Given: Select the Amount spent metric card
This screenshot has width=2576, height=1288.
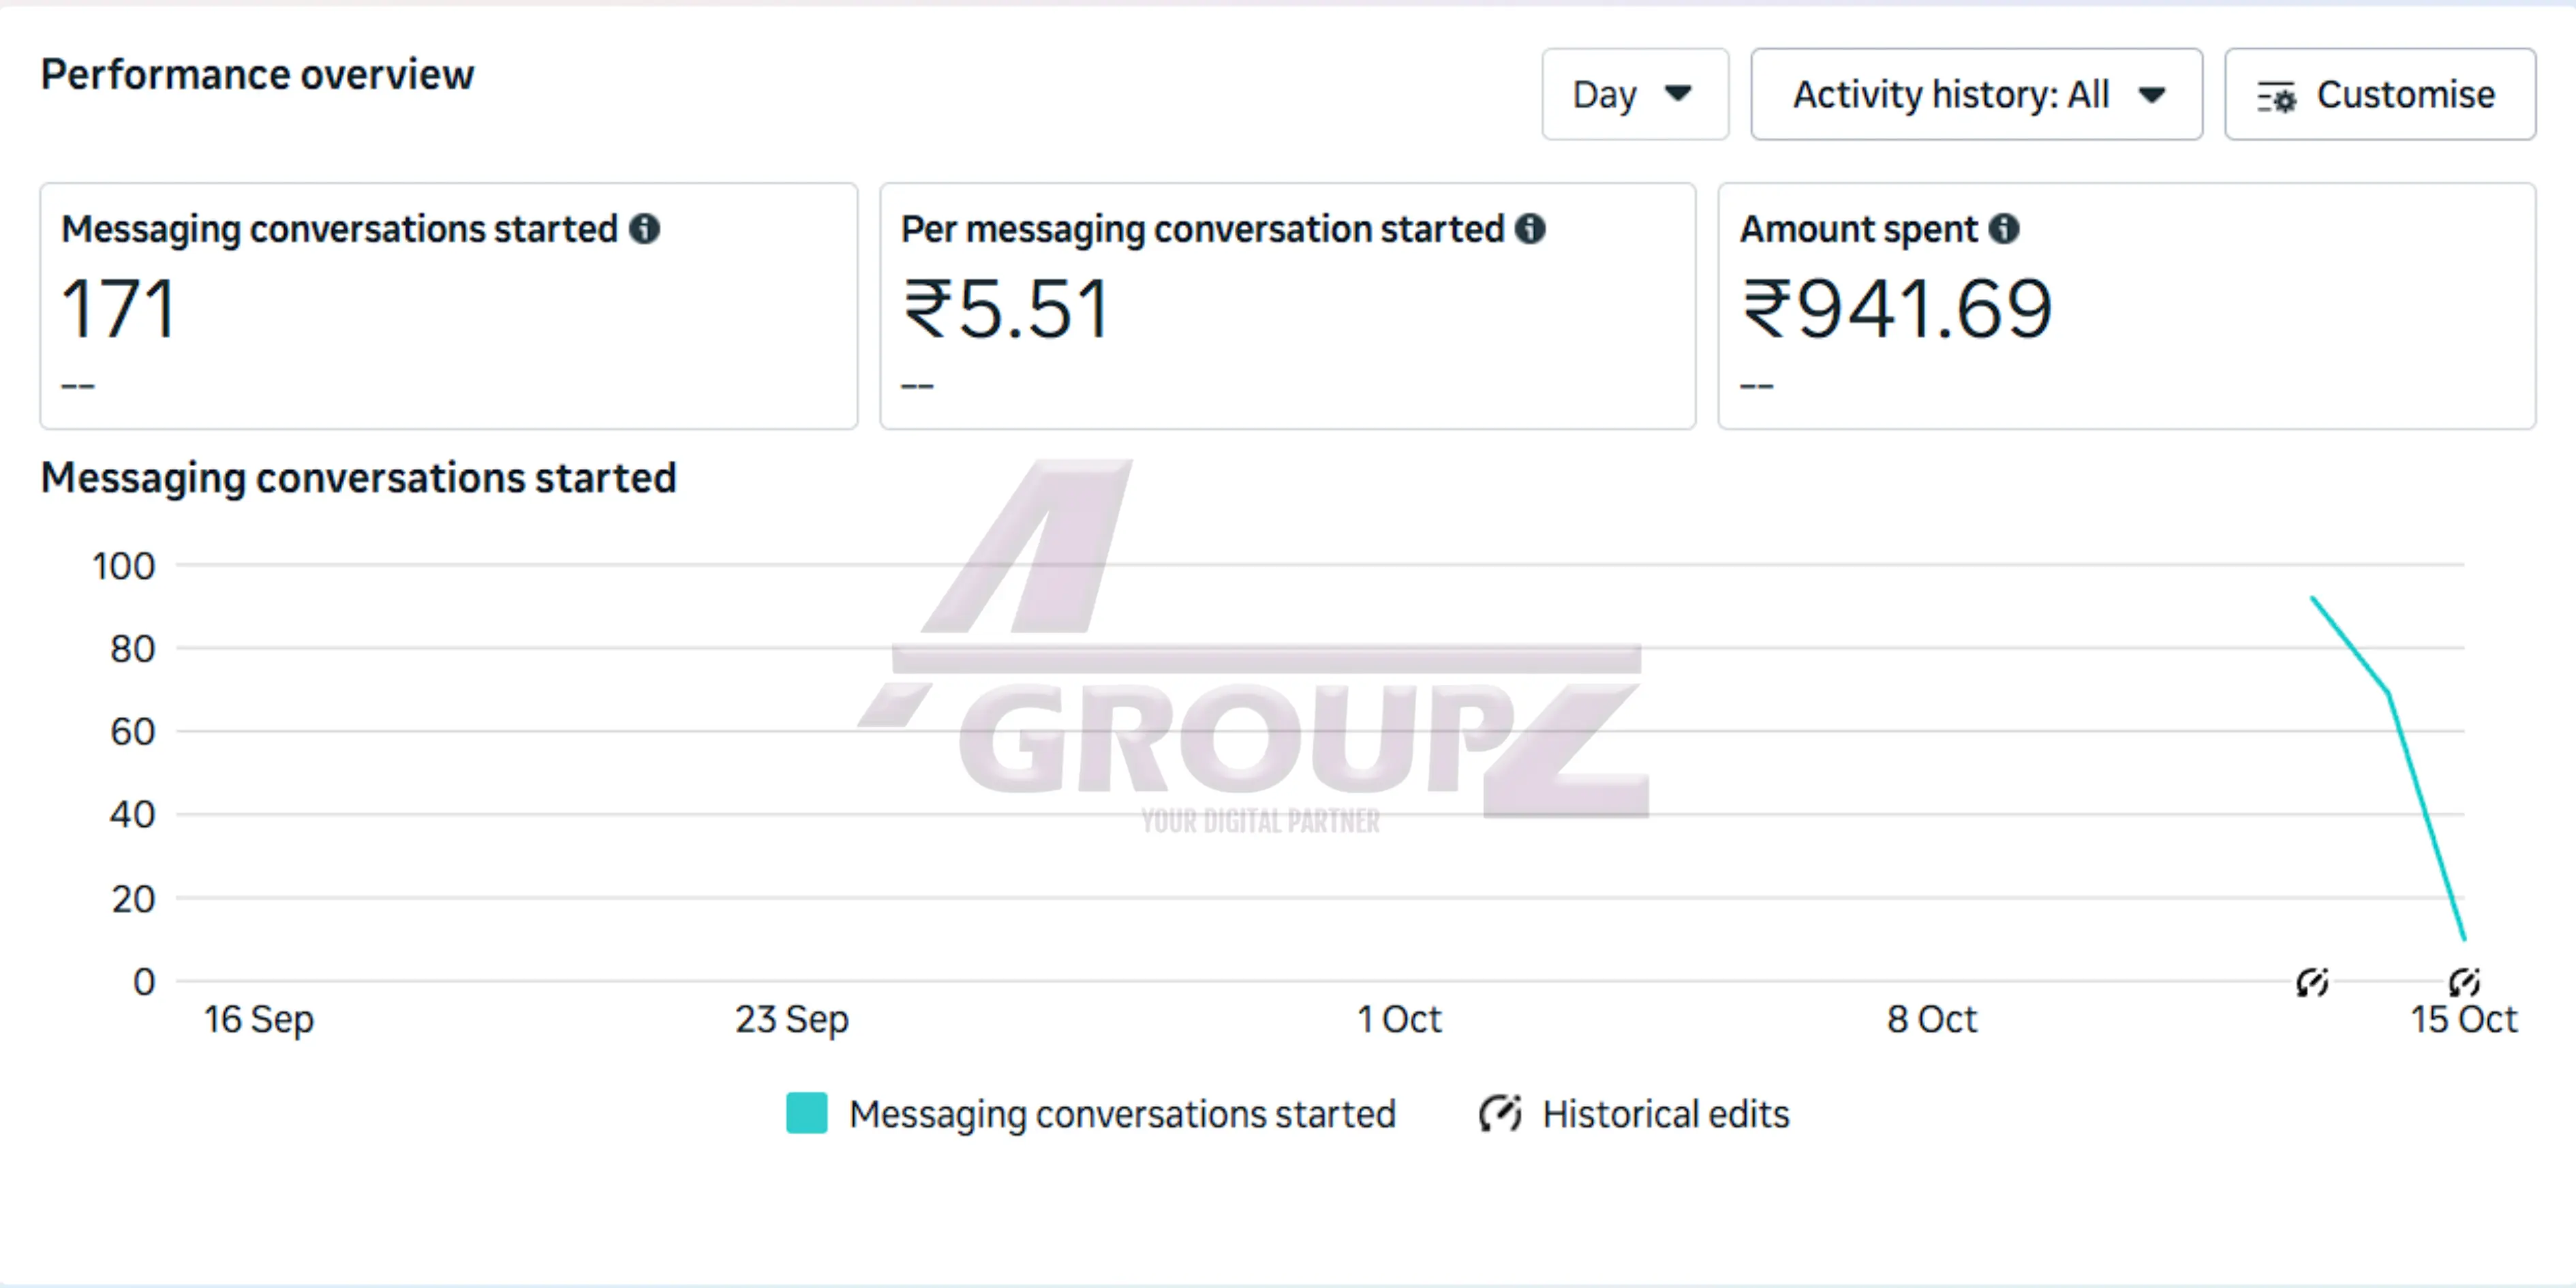Looking at the screenshot, I should [x=2127, y=305].
